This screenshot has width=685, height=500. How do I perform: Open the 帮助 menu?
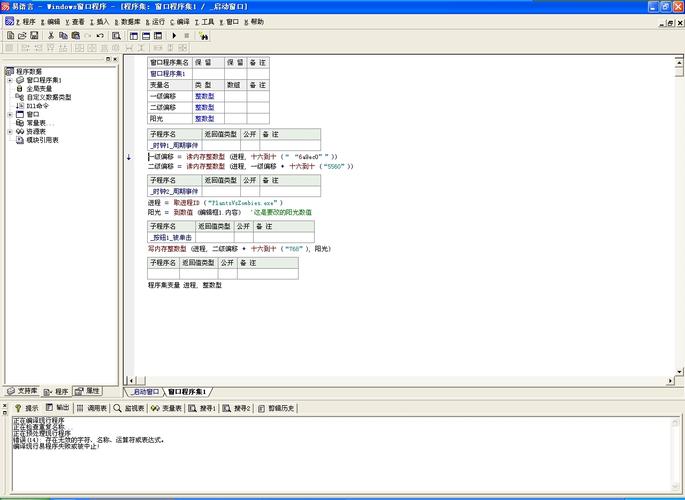coord(254,21)
